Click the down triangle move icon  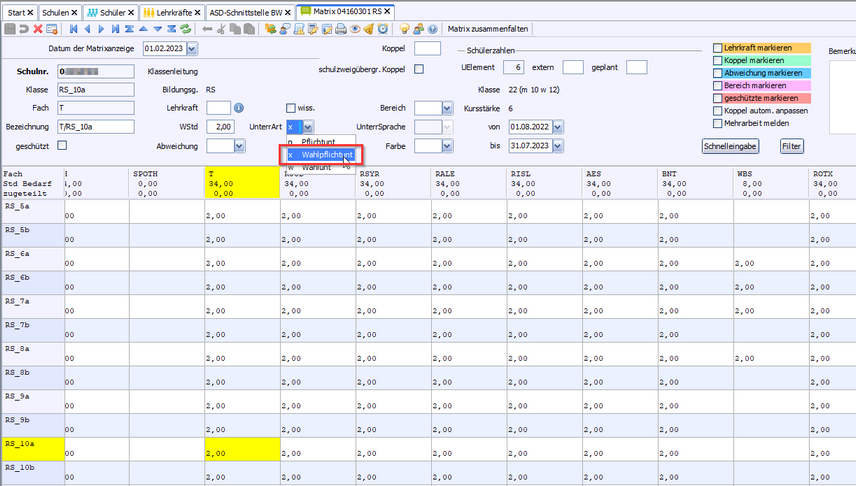(x=157, y=29)
